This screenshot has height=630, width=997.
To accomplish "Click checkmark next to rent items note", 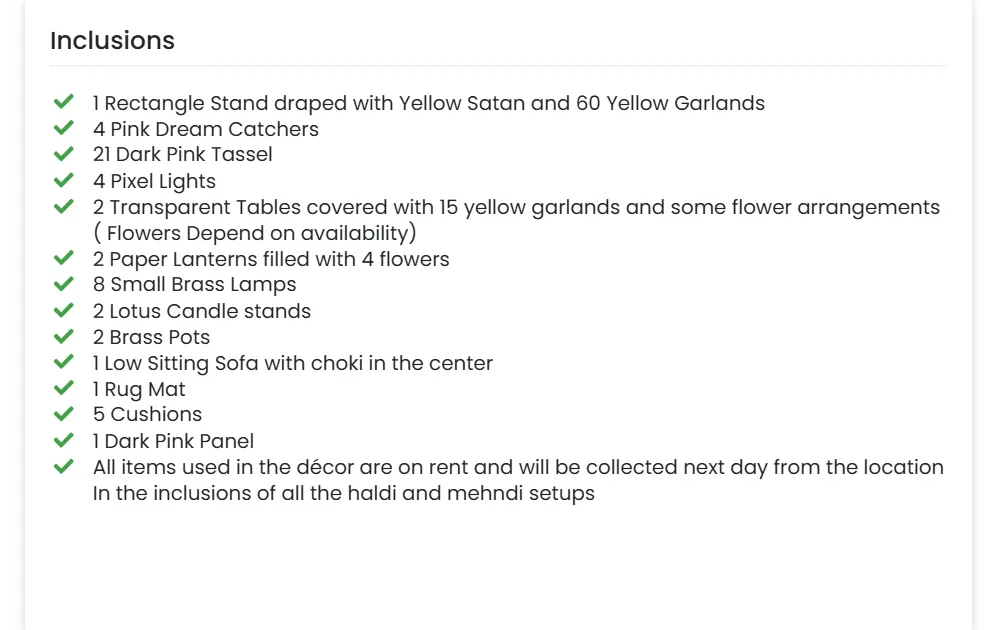I will [x=64, y=466].
